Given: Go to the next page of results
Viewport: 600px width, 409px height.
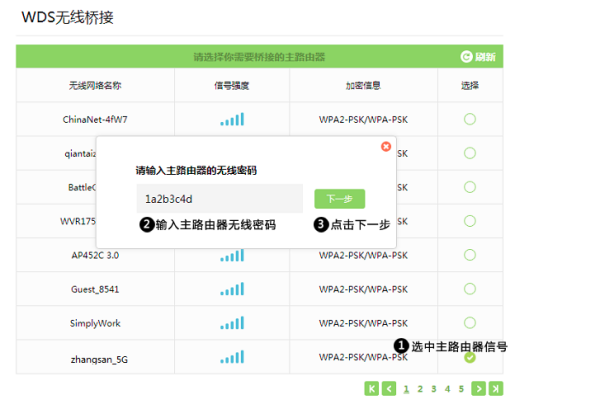Looking at the screenshot, I should point(479,388).
